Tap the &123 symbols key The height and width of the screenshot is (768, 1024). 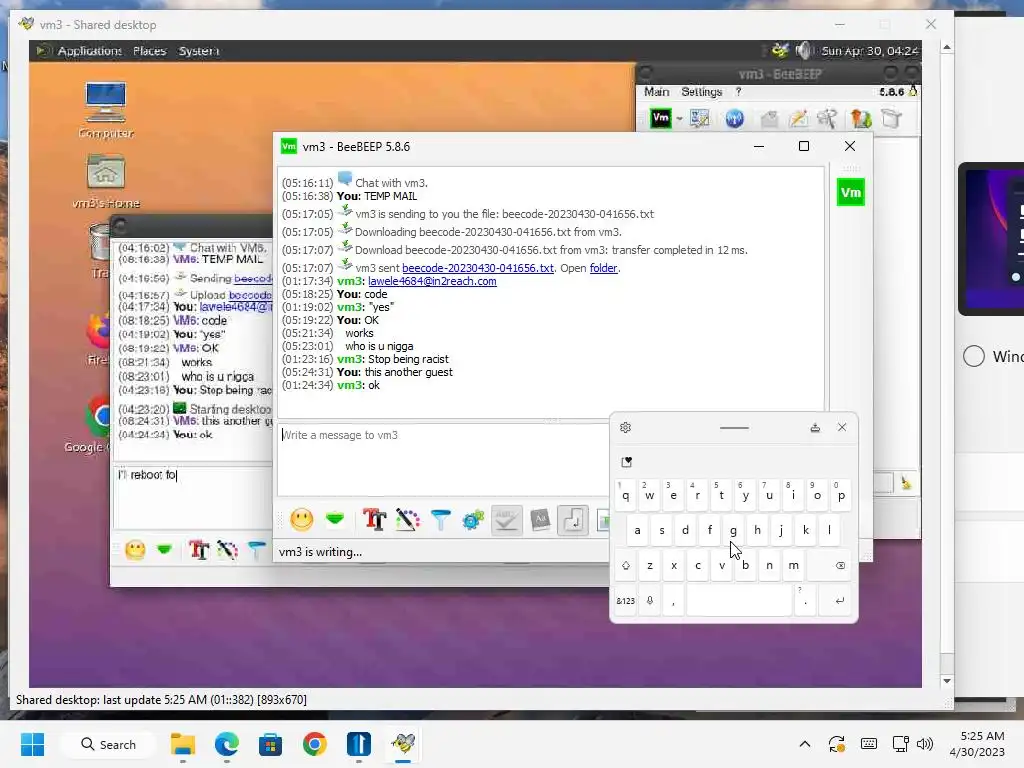coord(626,601)
